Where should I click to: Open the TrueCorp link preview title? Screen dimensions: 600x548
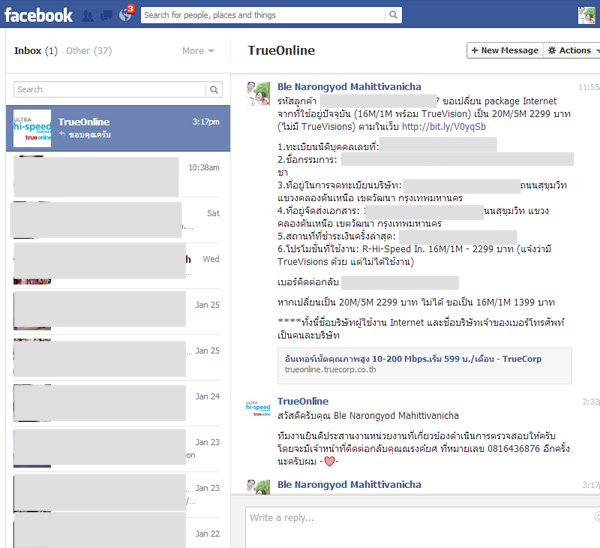413,359
